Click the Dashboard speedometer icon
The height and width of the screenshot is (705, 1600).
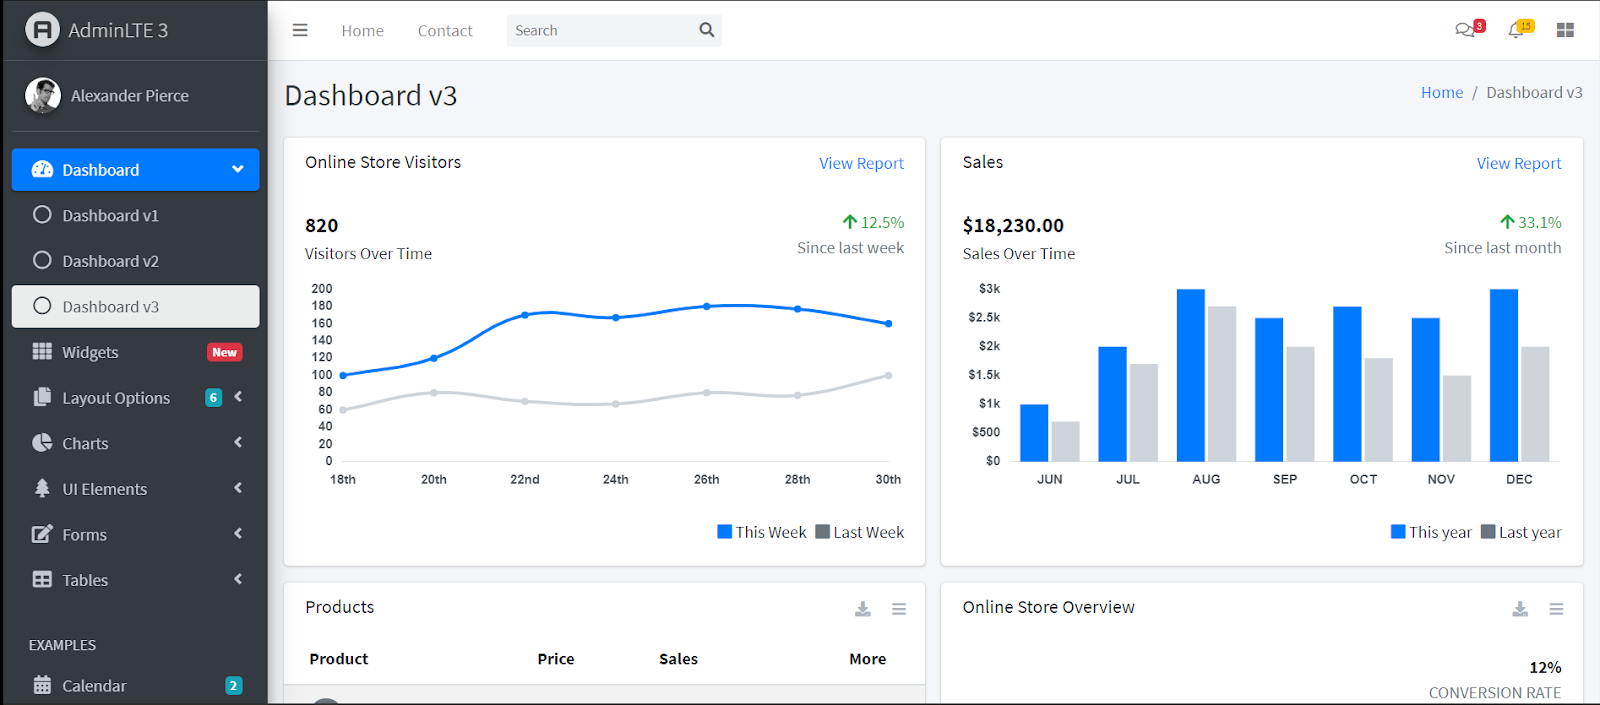click(x=42, y=169)
